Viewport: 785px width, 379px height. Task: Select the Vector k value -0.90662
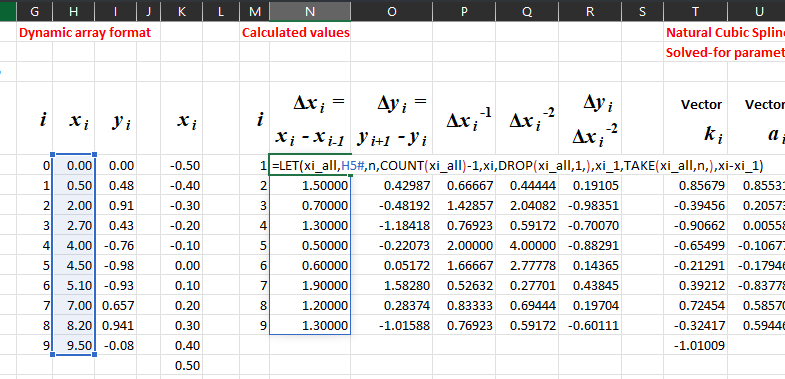[x=696, y=226]
